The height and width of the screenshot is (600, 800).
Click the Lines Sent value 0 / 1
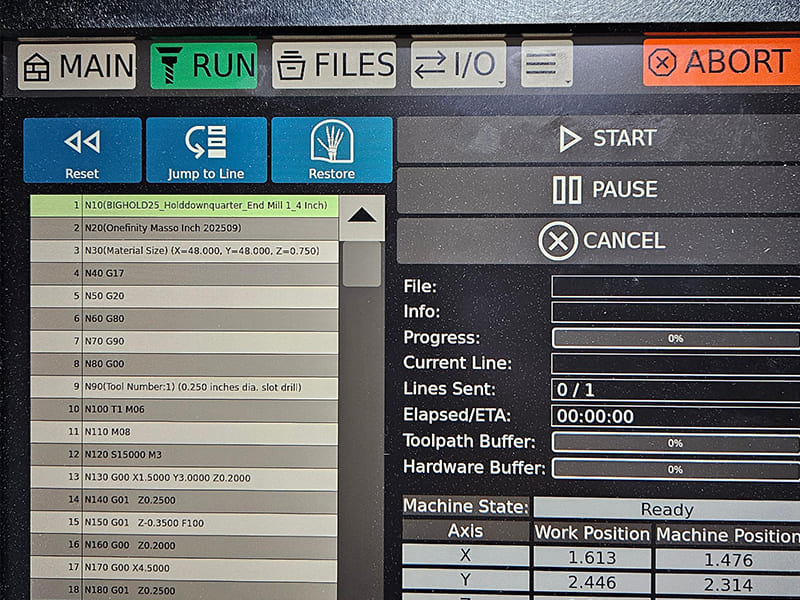coord(676,390)
